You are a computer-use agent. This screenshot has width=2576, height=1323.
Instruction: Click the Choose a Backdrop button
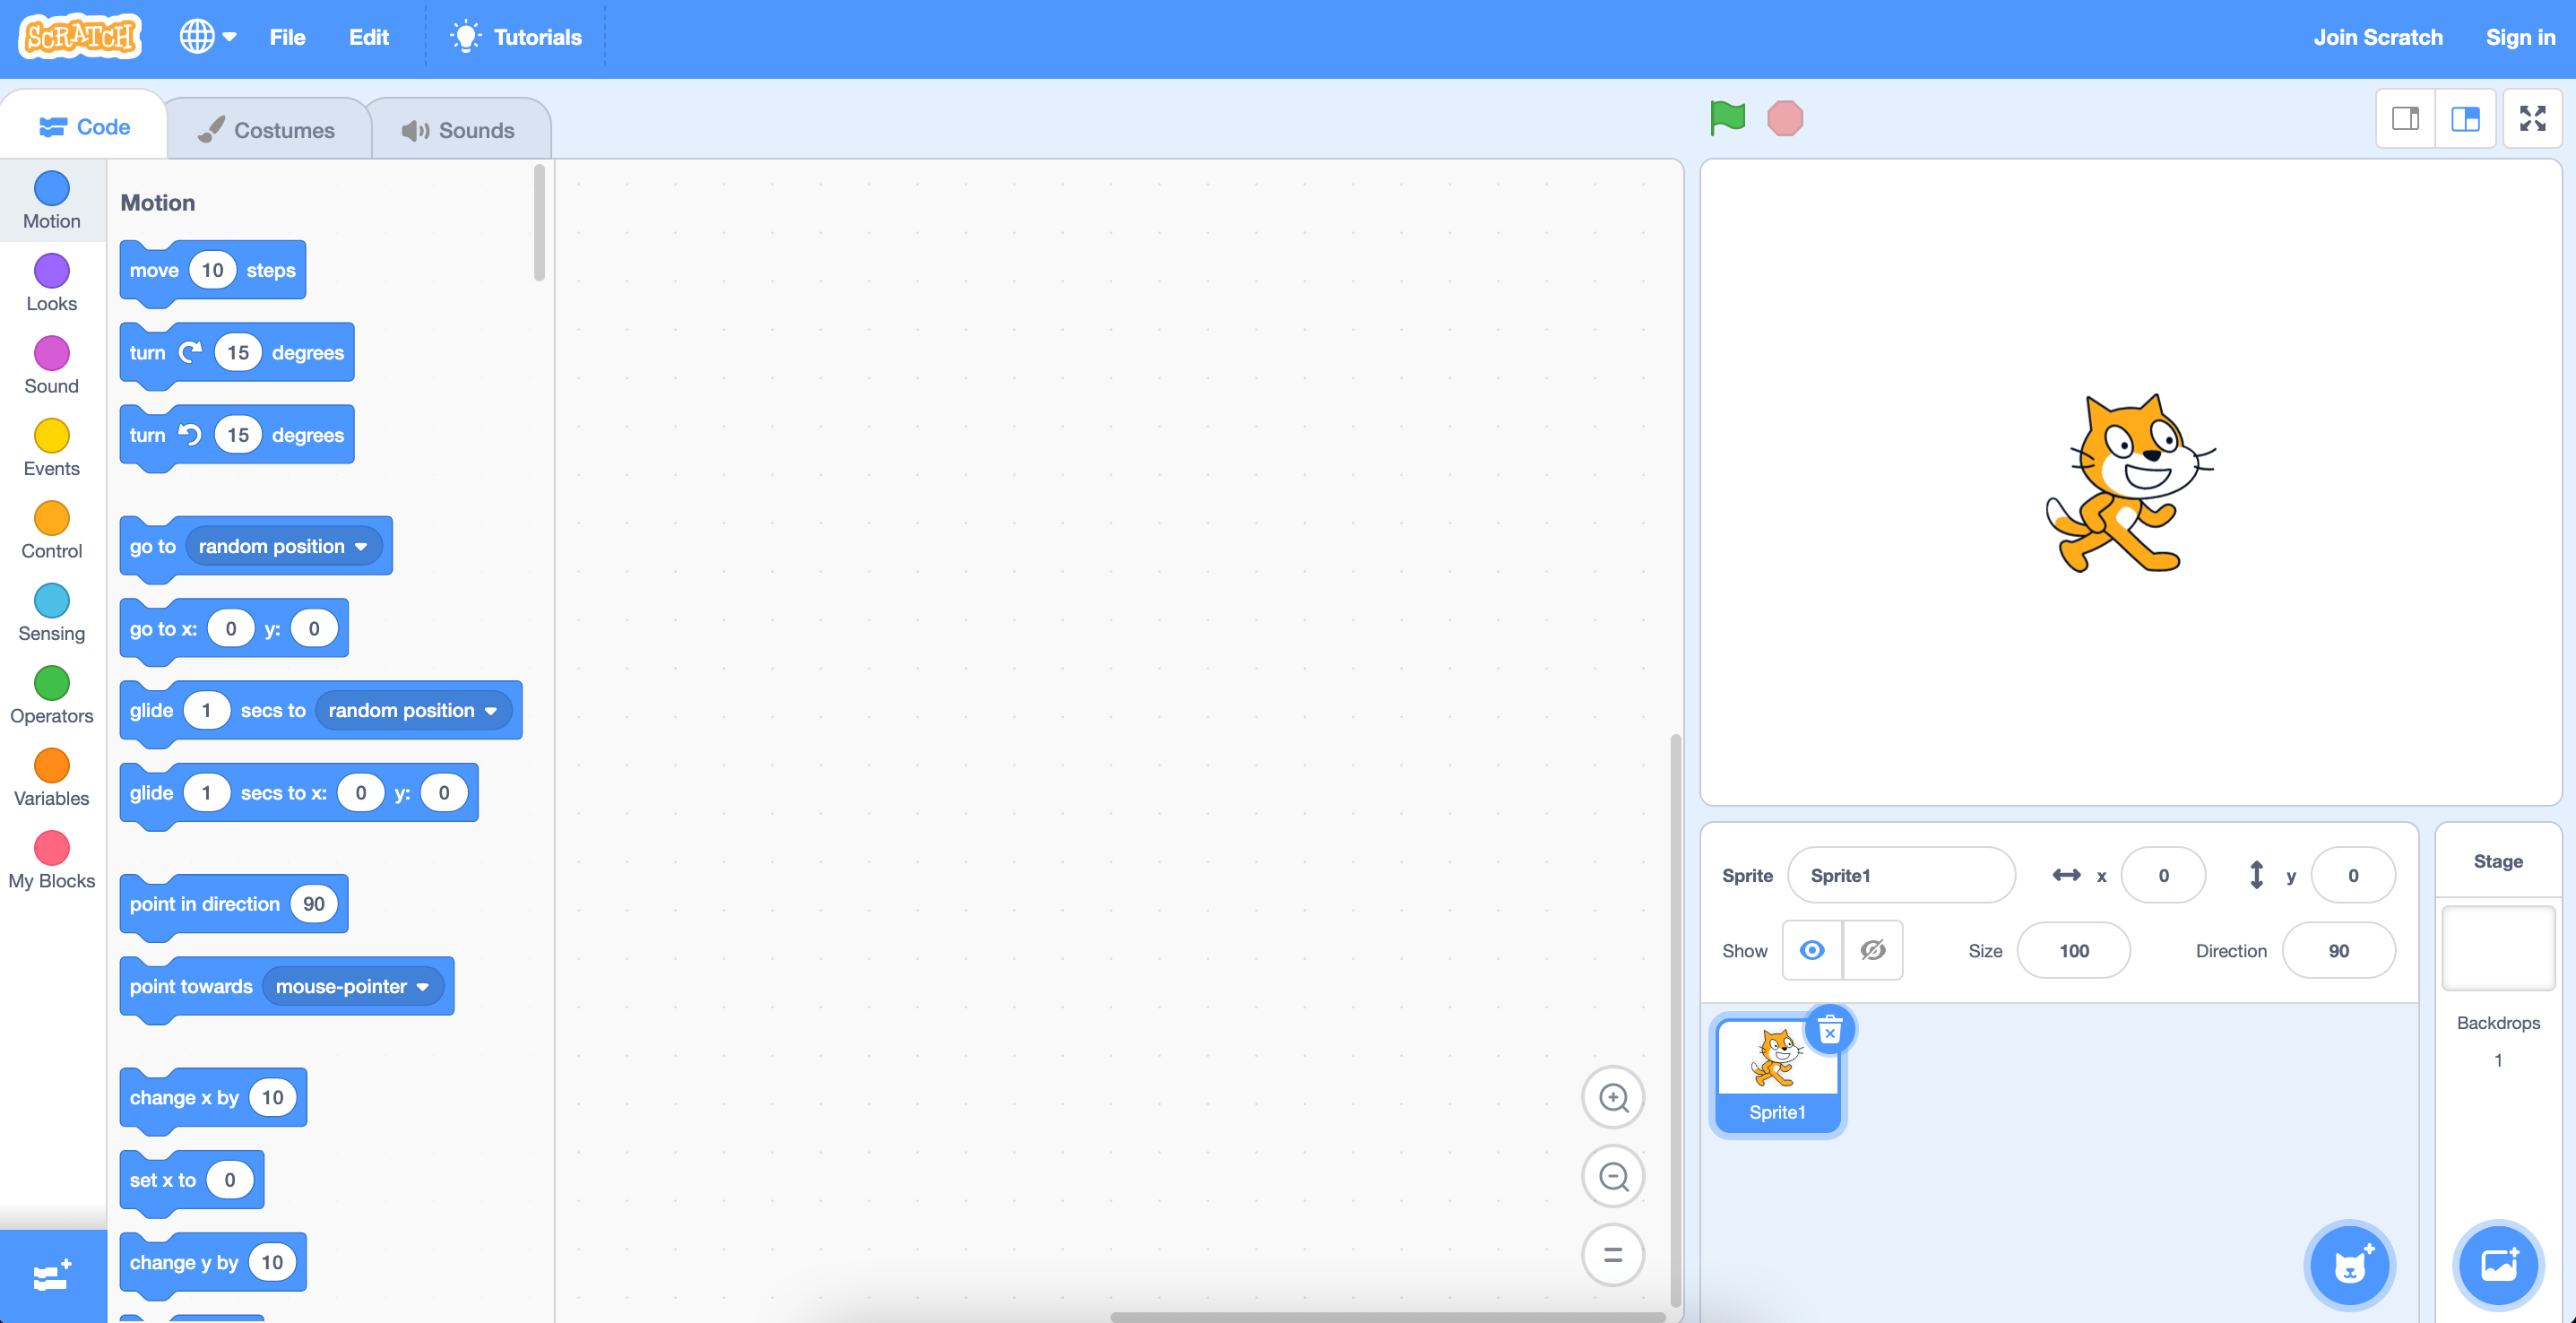click(x=2498, y=1265)
